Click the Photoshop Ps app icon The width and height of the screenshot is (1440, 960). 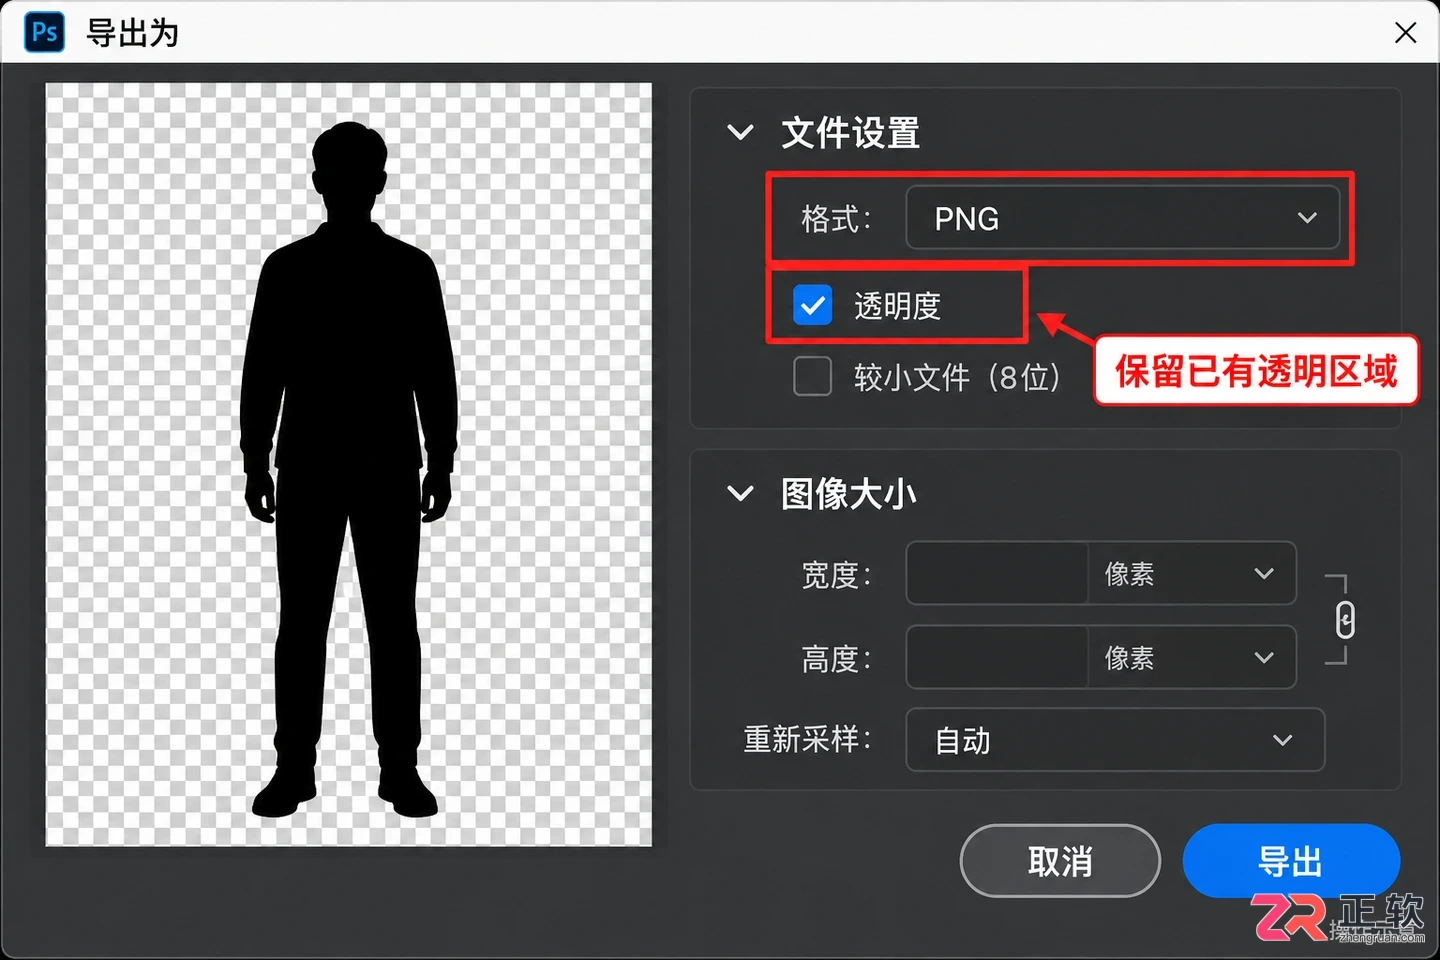[45, 32]
